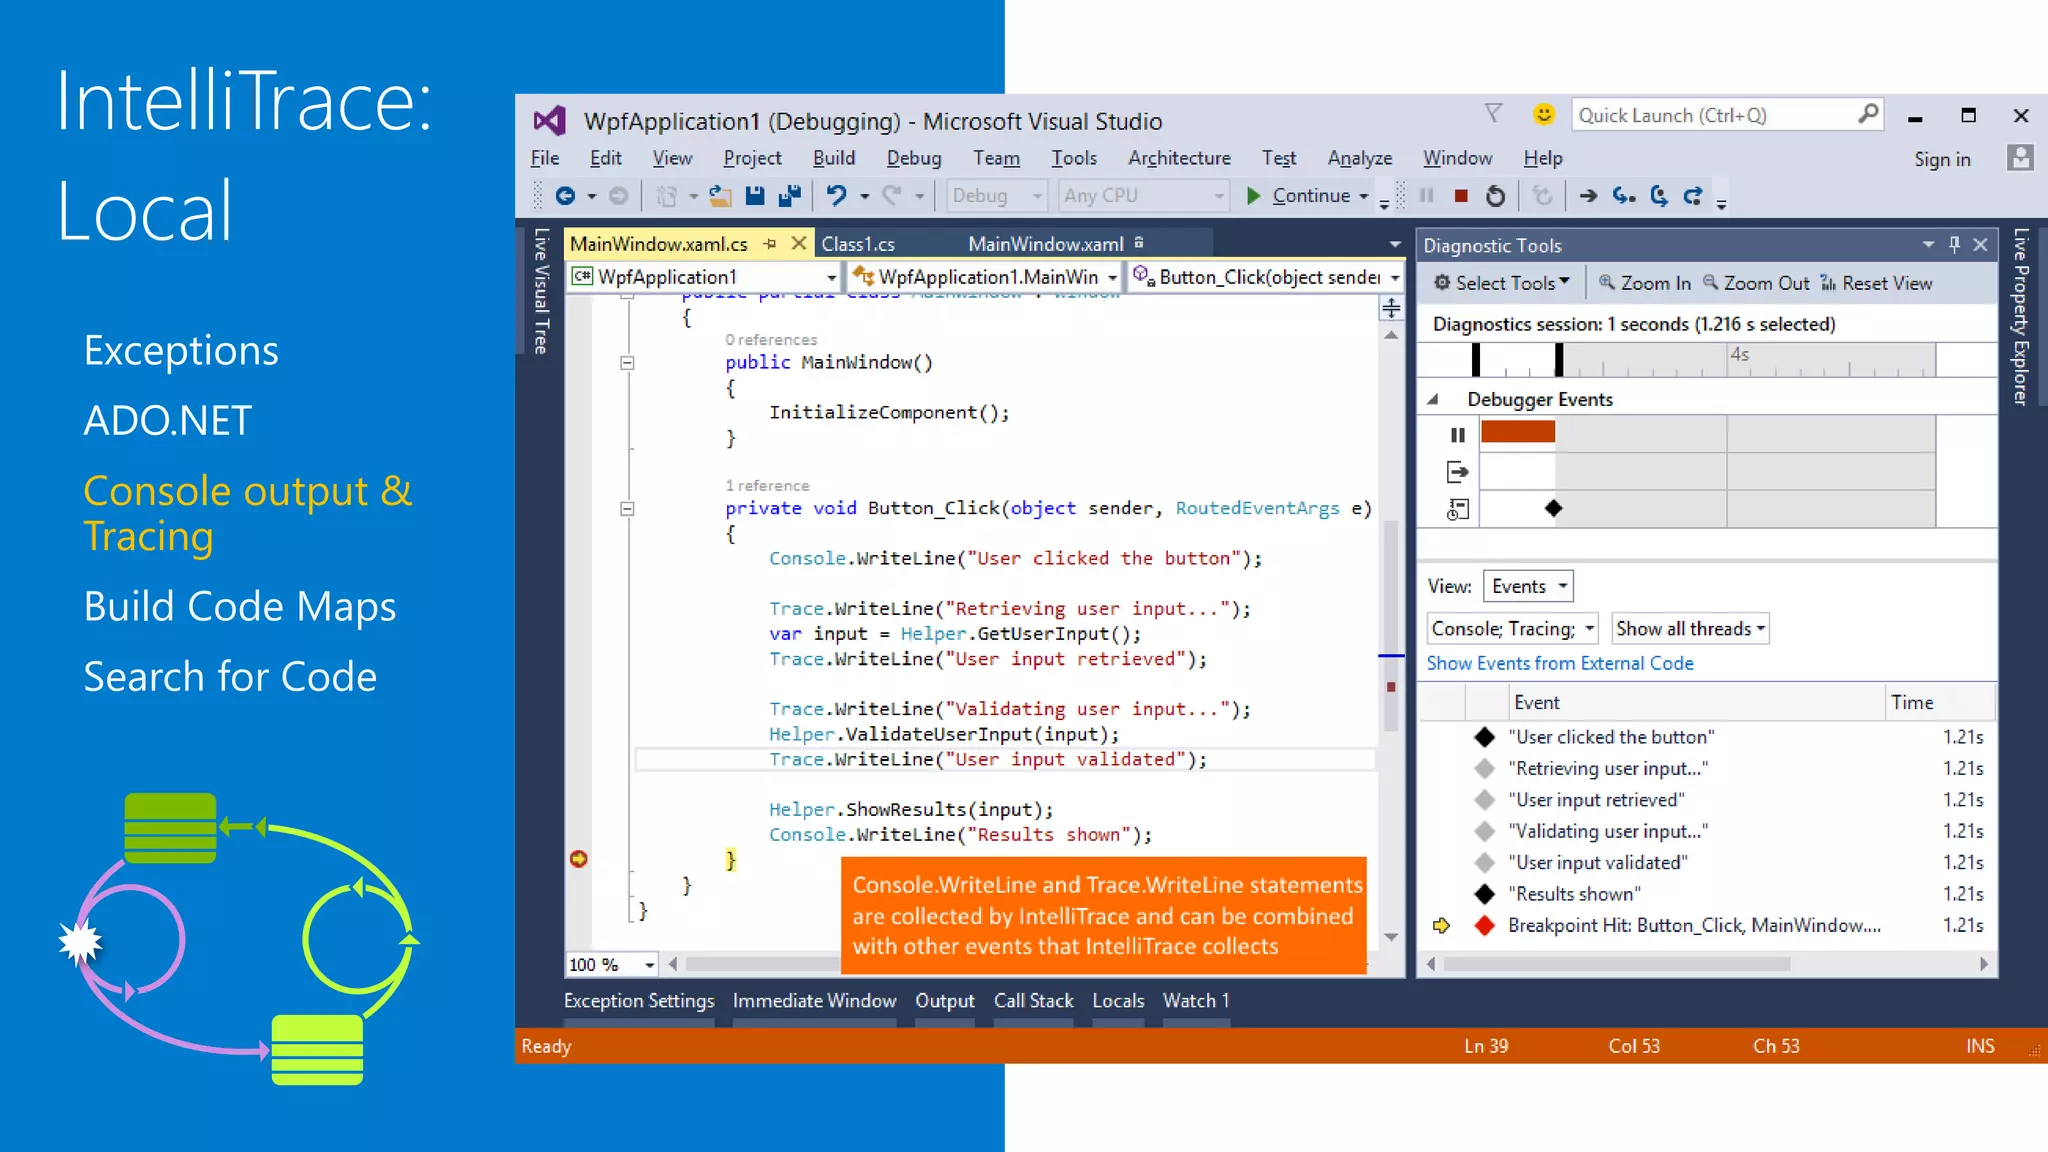Image resolution: width=2048 pixels, height=1152 pixels.
Task: Open the Button_Click member dropdown
Action: [1267, 277]
